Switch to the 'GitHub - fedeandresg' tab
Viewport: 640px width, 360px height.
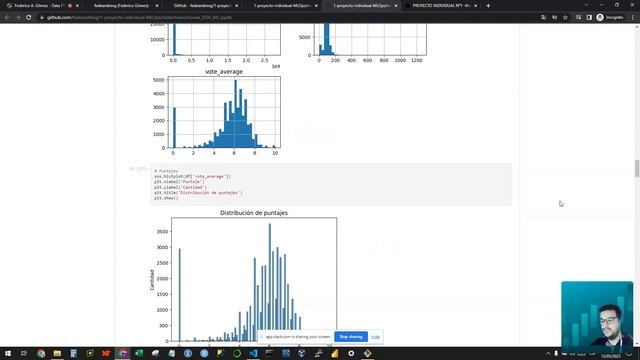(x=201, y=6)
